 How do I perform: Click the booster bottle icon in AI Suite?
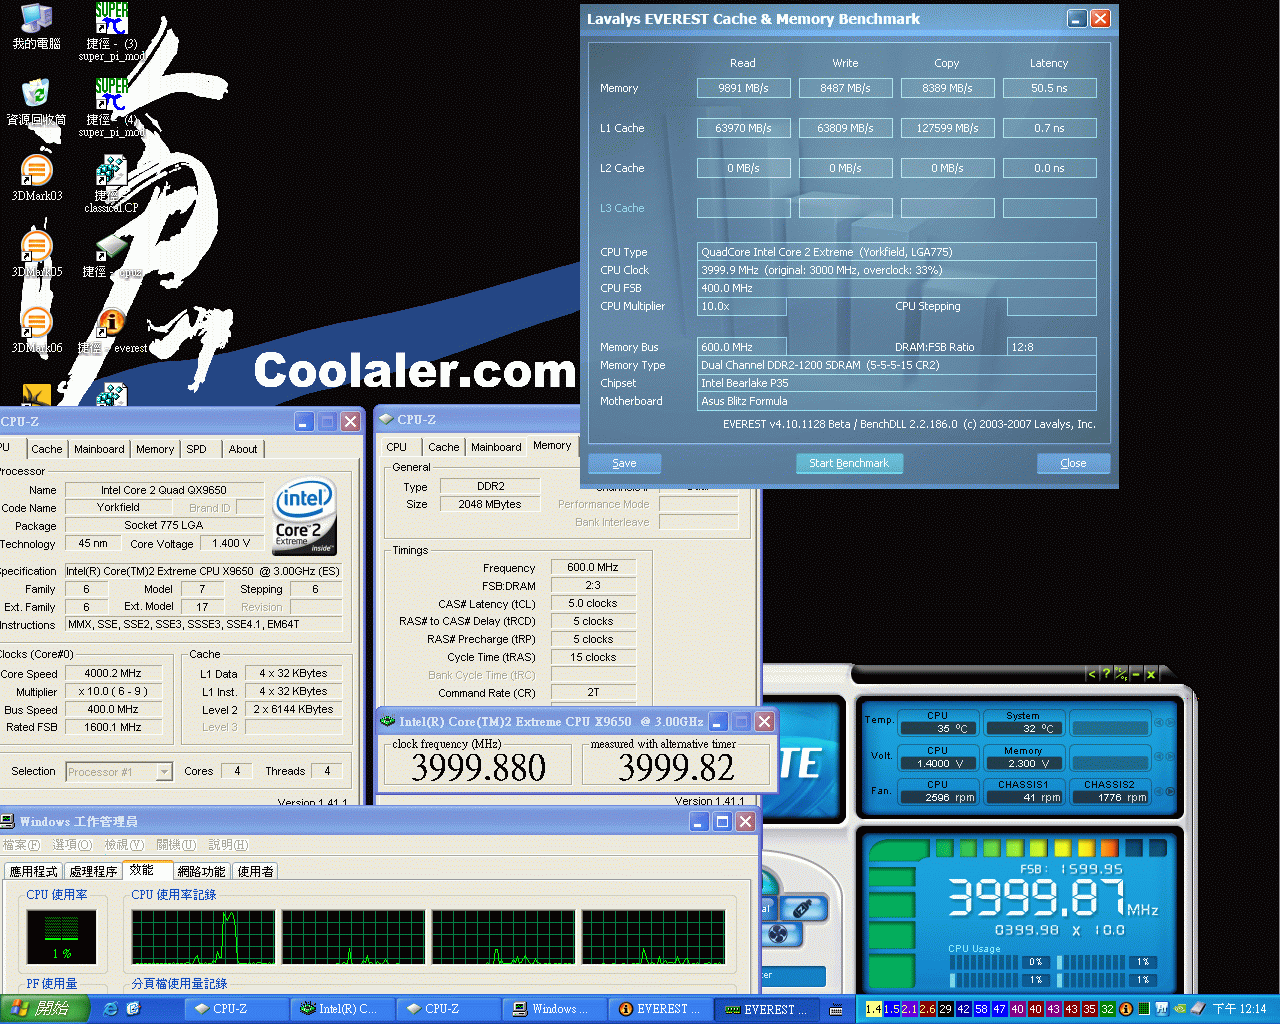click(x=803, y=908)
